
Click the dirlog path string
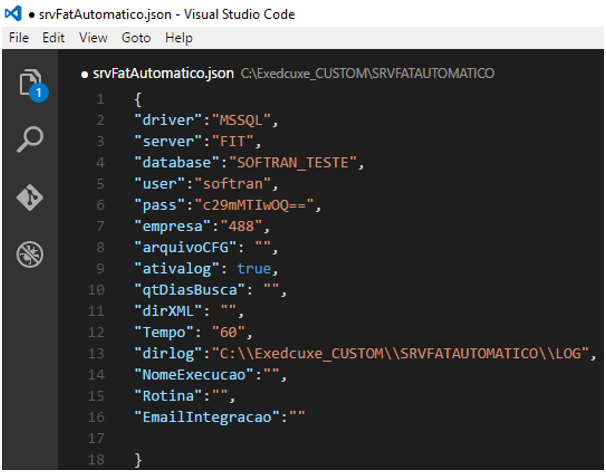(x=402, y=353)
